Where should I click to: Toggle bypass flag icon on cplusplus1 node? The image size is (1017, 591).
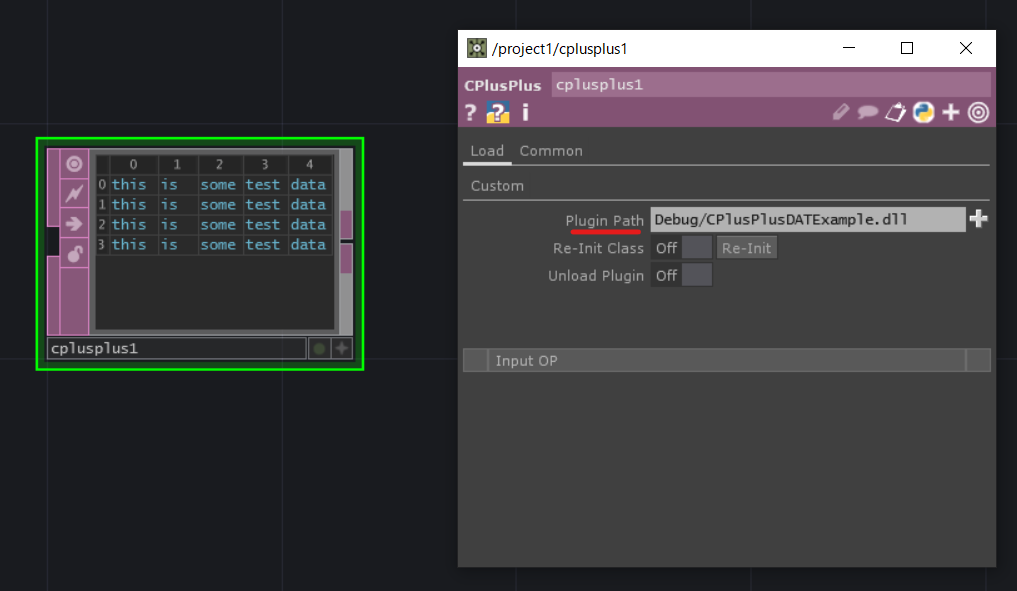(75, 193)
